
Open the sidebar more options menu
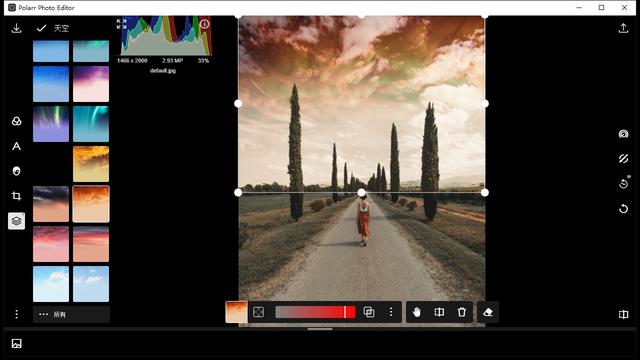[x=16, y=314]
